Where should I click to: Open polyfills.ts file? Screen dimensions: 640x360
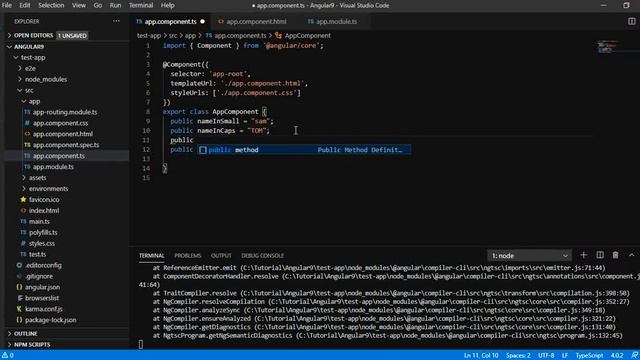(x=43, y=232)
